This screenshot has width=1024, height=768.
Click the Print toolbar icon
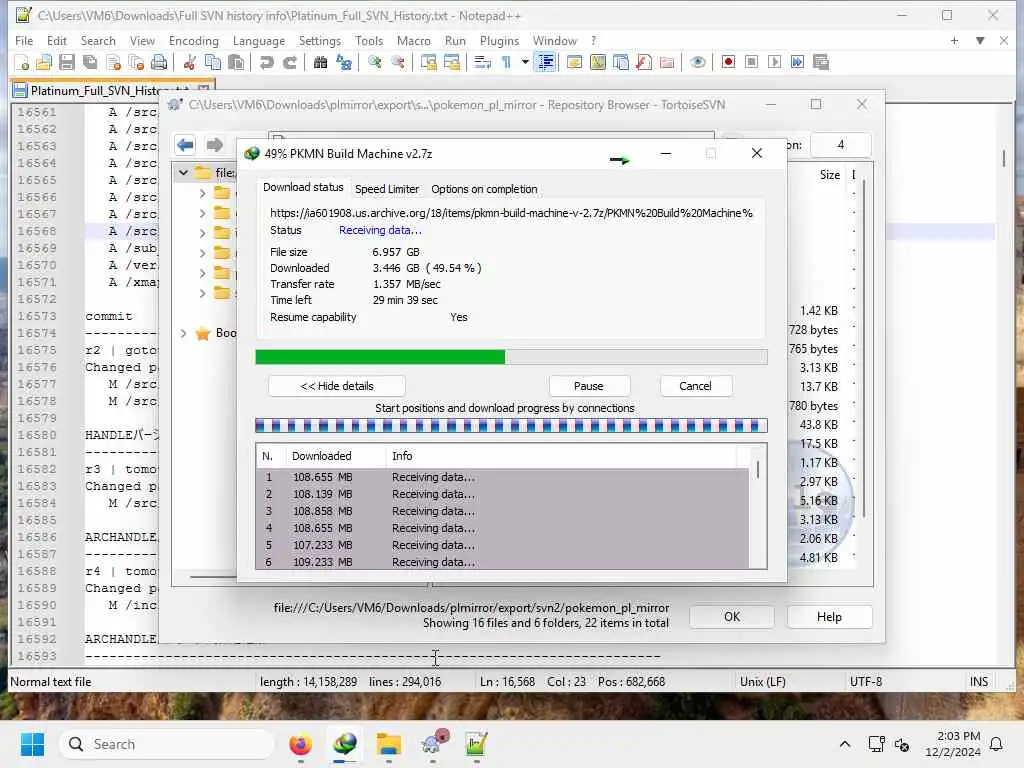click(x=159, y=63)
